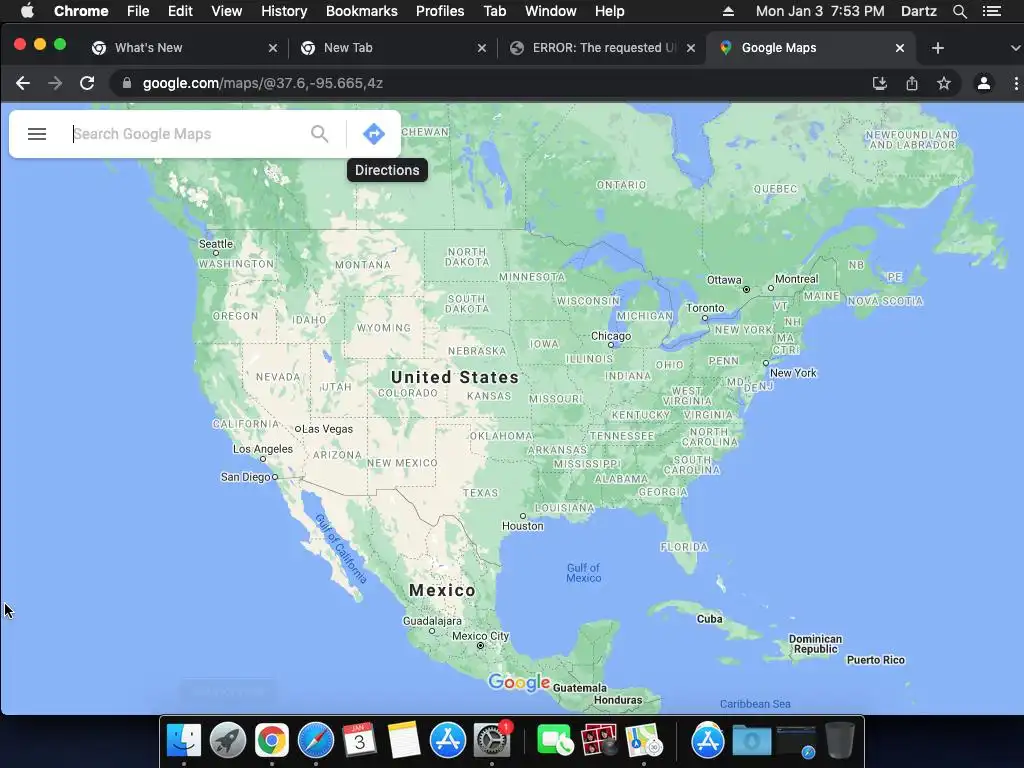Click the Mexico country label on map
Viewport: 1024px width, 768px height.
[x=442, y=590]
